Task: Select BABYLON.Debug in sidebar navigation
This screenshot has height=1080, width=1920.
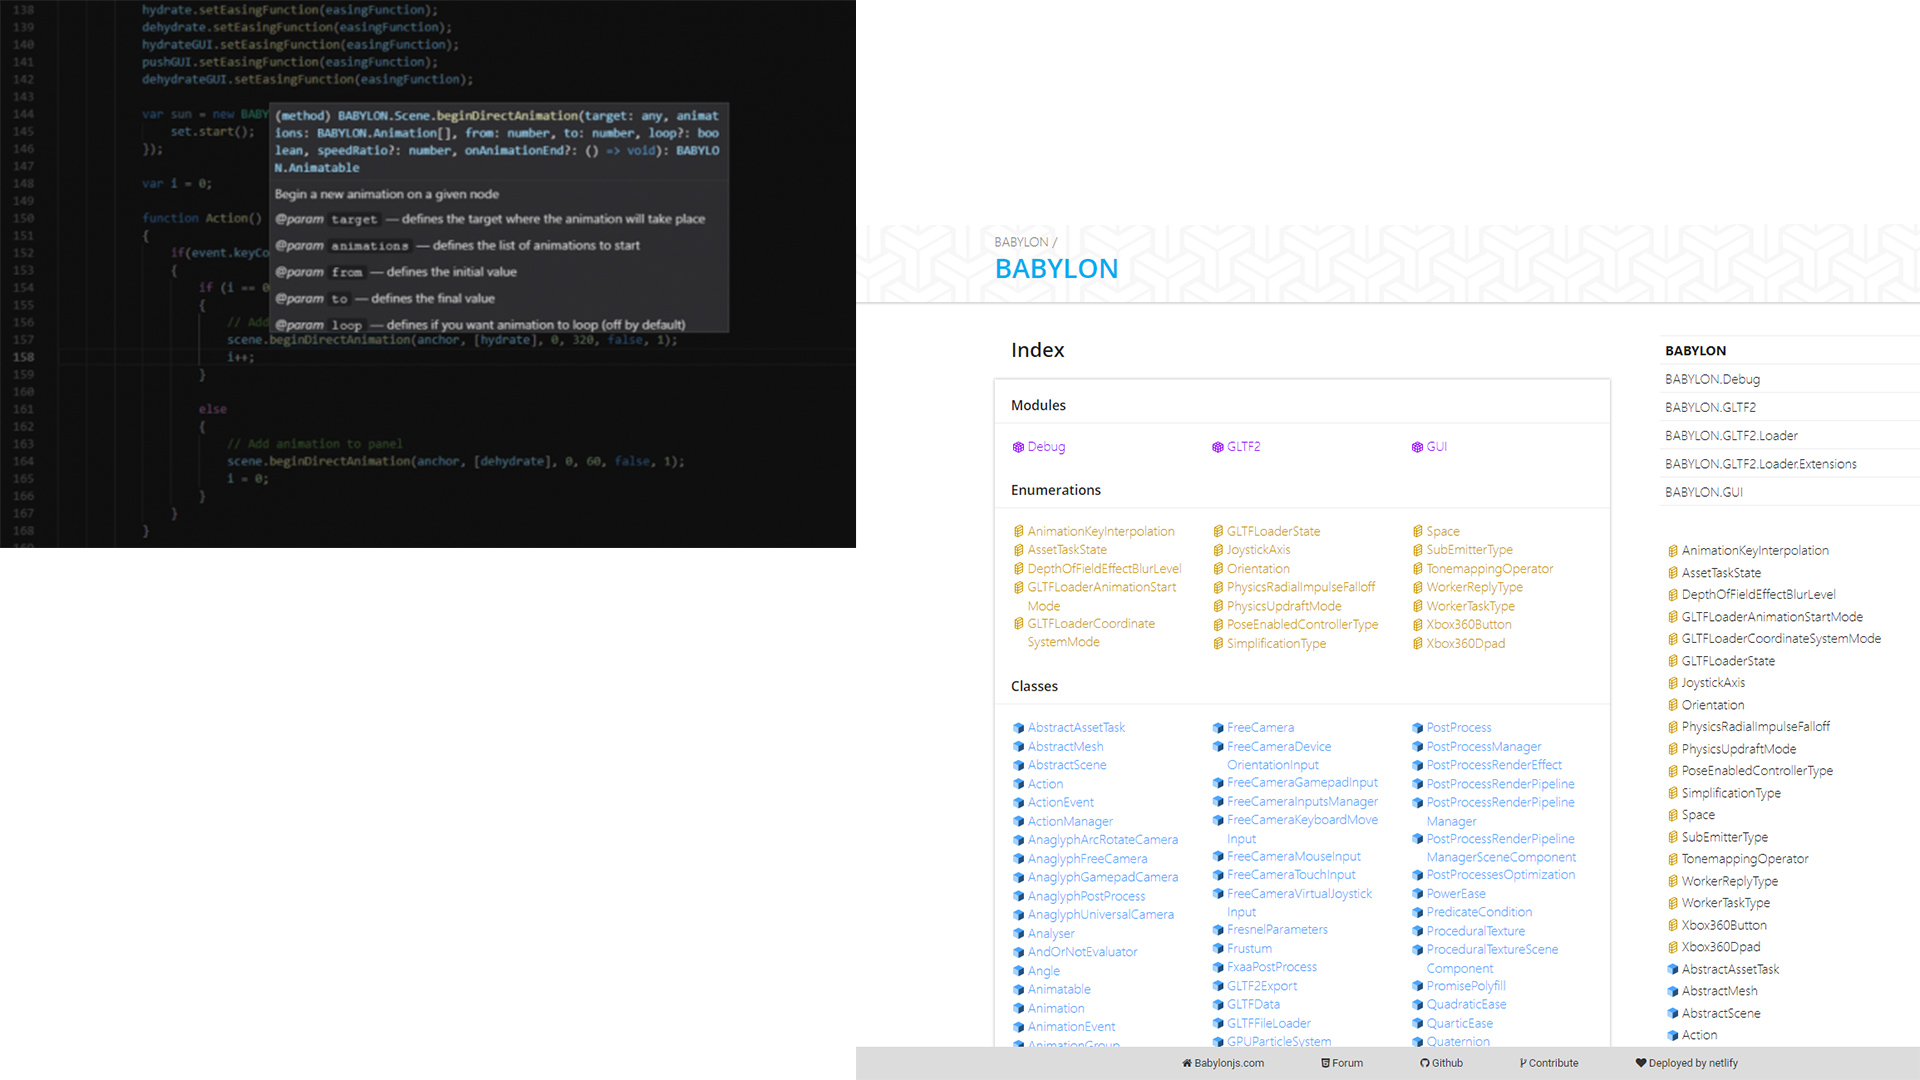Action: [1712, 379]
